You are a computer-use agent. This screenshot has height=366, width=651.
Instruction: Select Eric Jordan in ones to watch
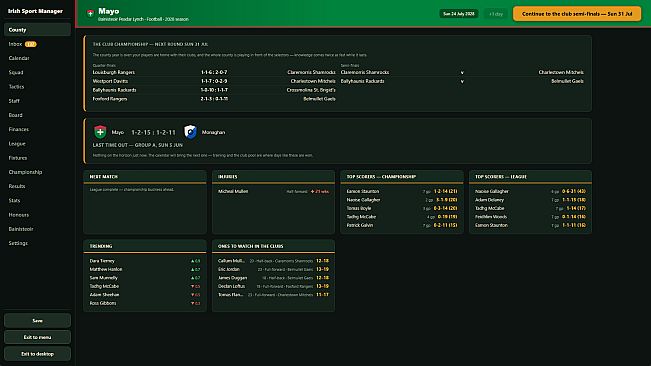click(x=229, y=269)
